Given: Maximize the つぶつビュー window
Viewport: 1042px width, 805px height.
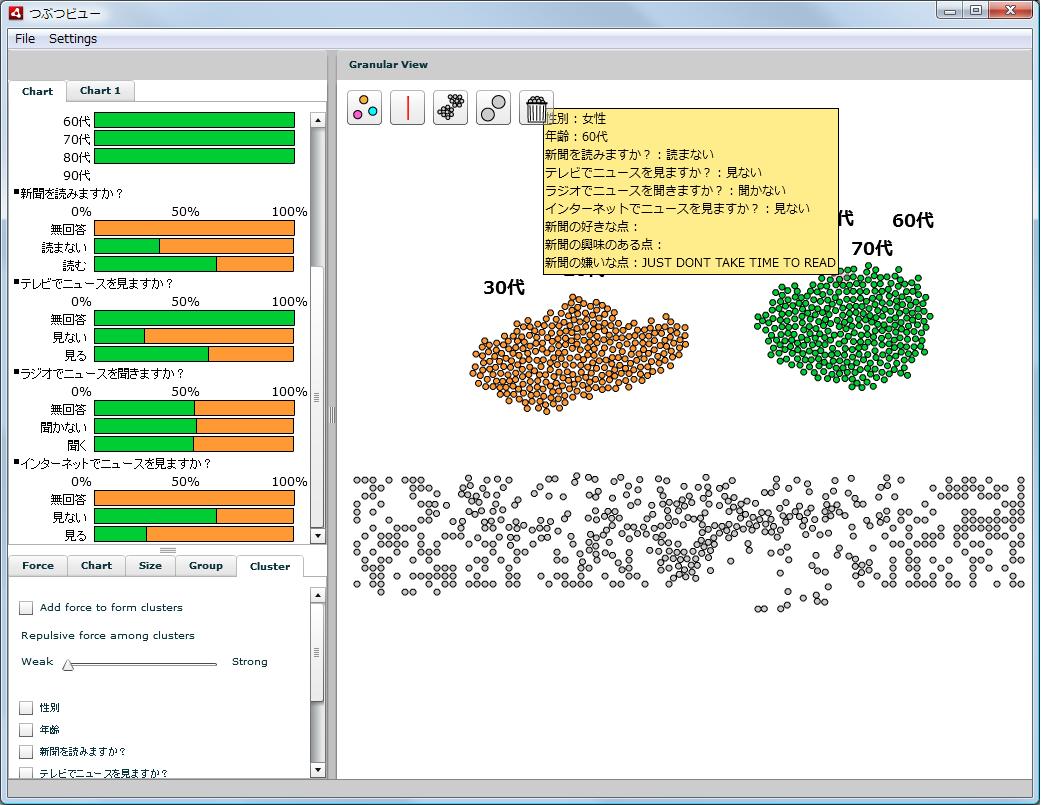Looking at the screenshot, I should (x=976, y=11).
